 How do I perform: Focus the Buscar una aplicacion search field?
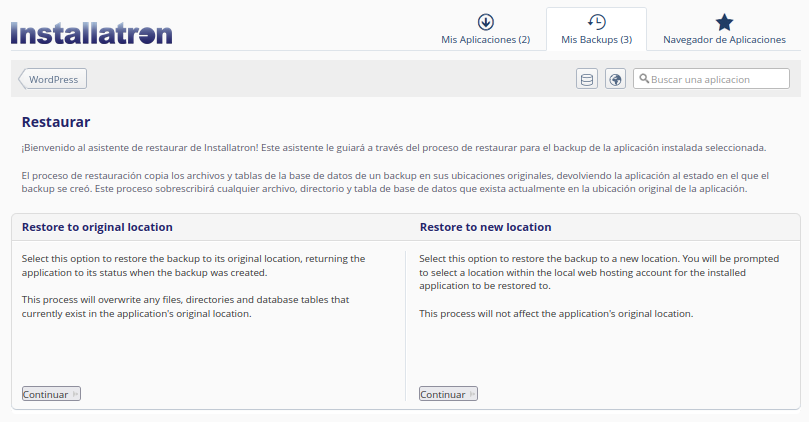(712, 79)
